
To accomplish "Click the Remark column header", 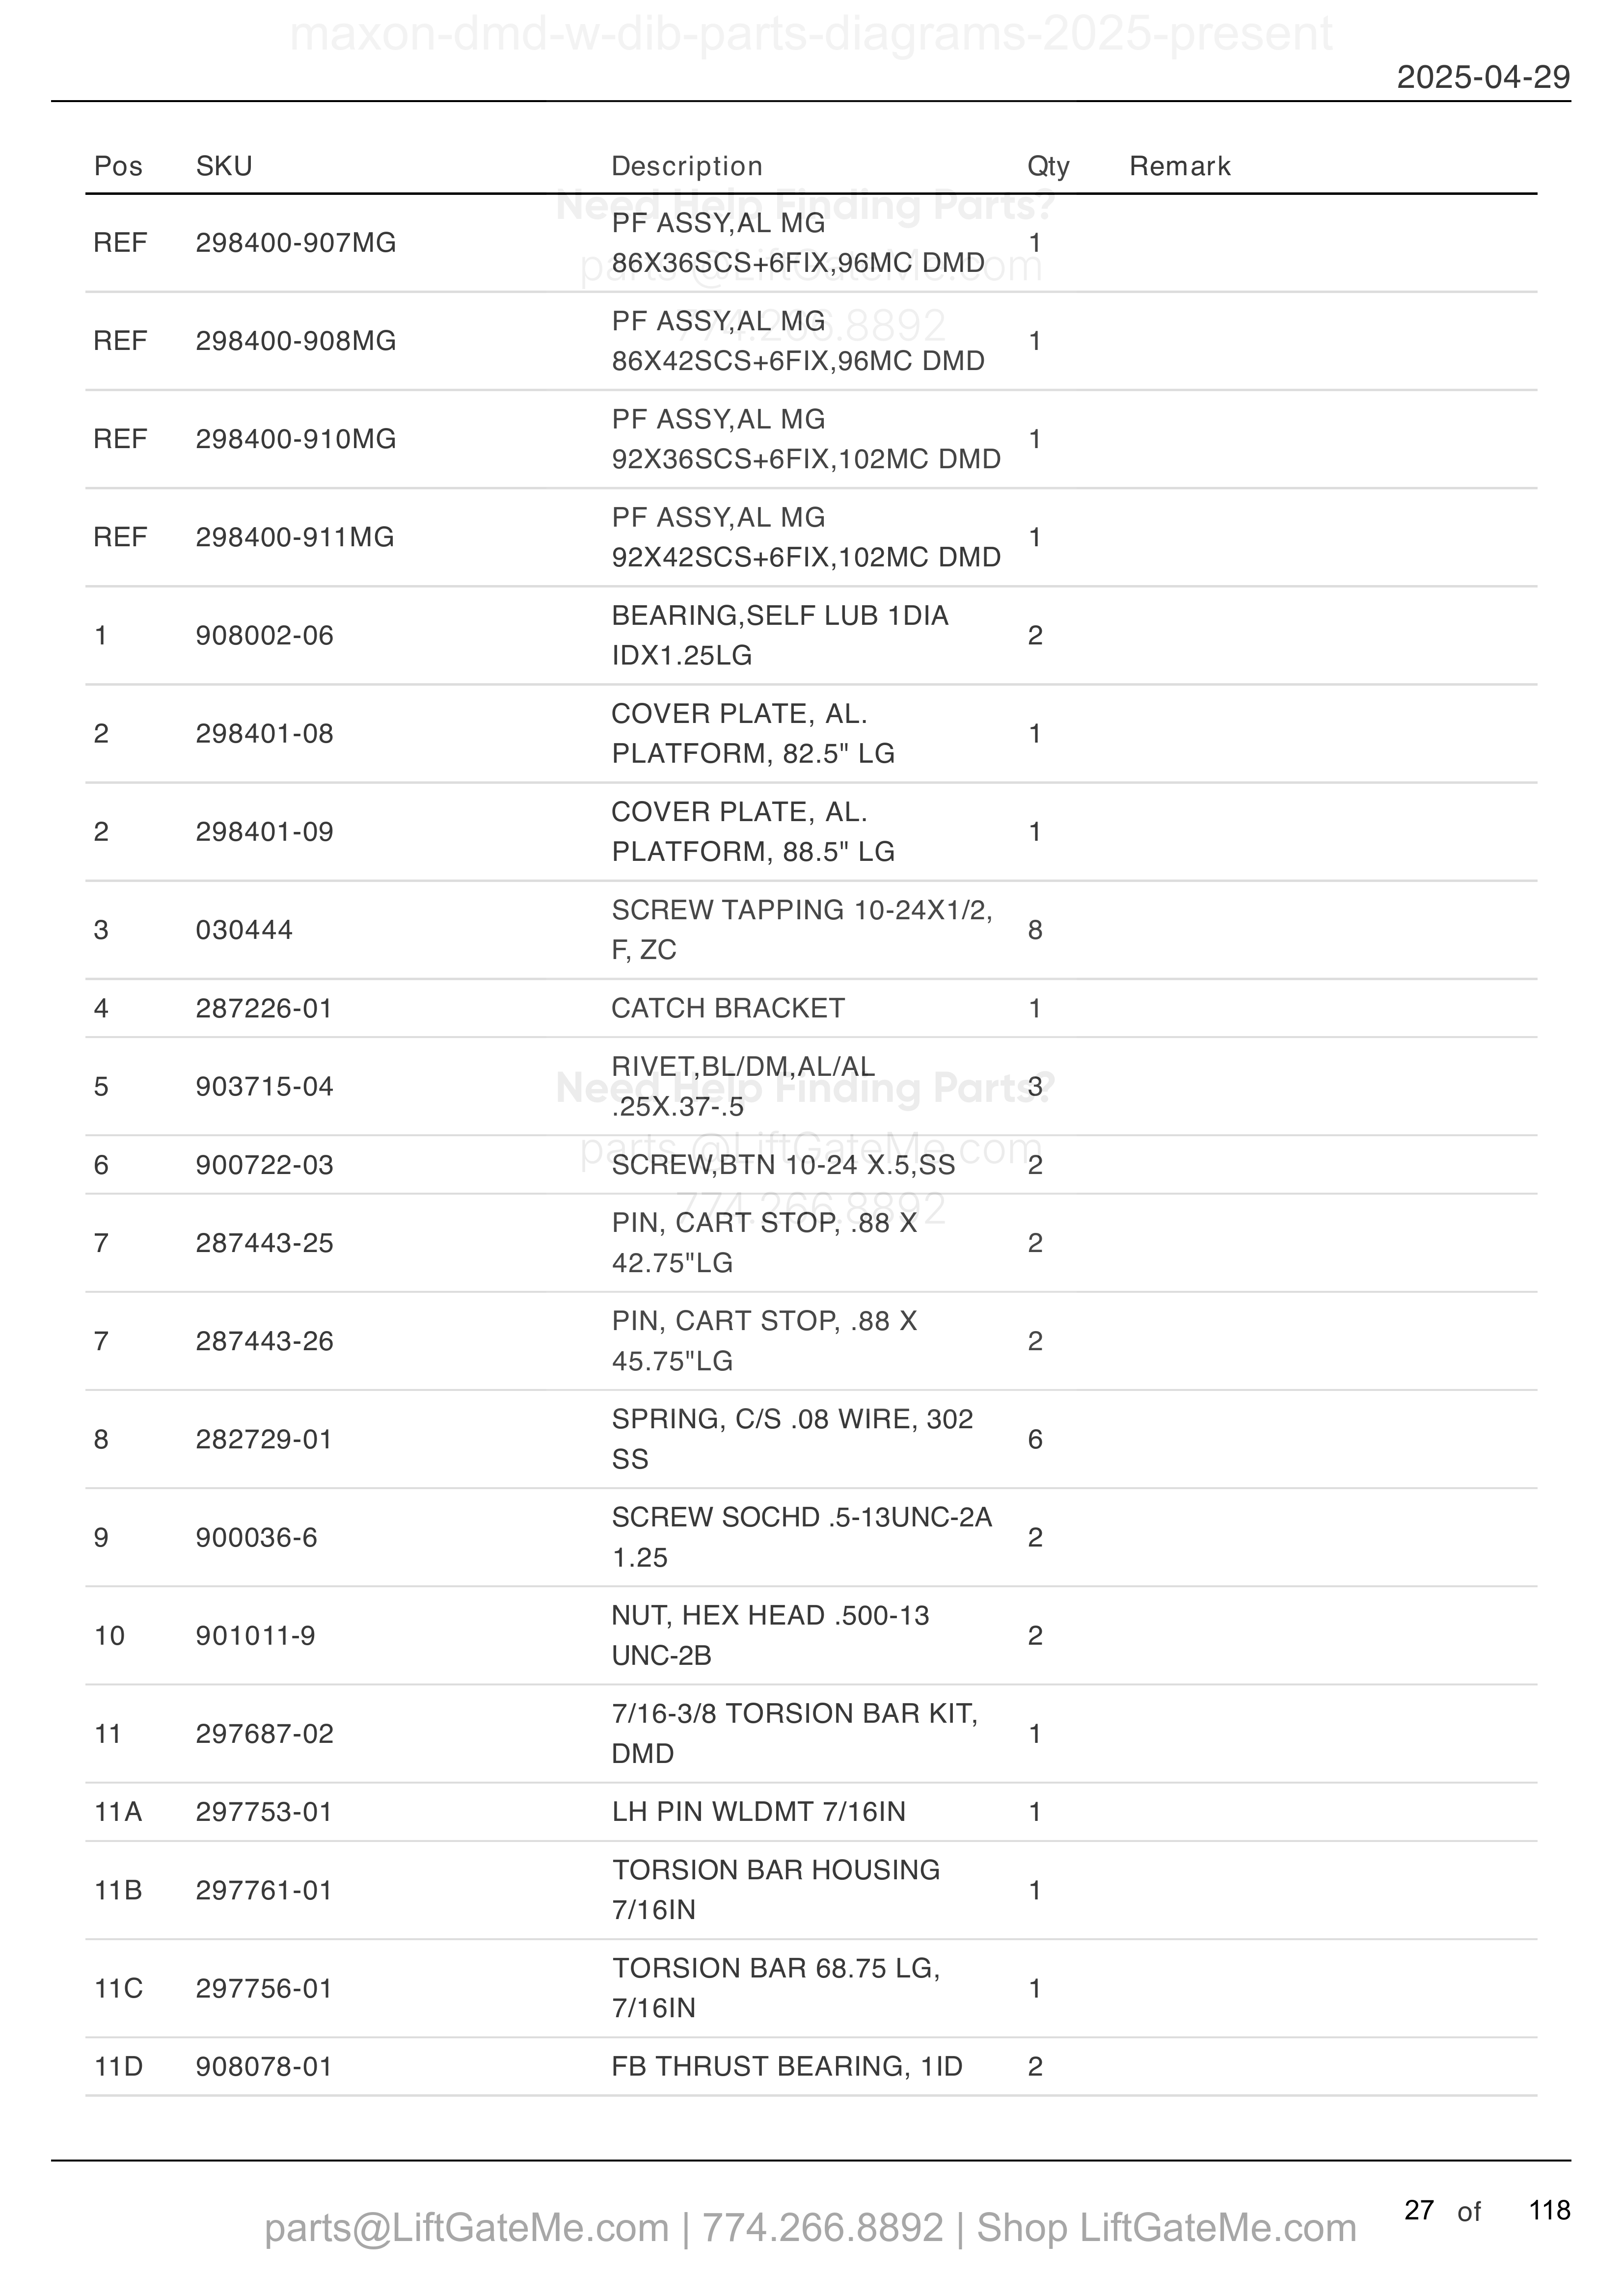I will point(1180,166).
